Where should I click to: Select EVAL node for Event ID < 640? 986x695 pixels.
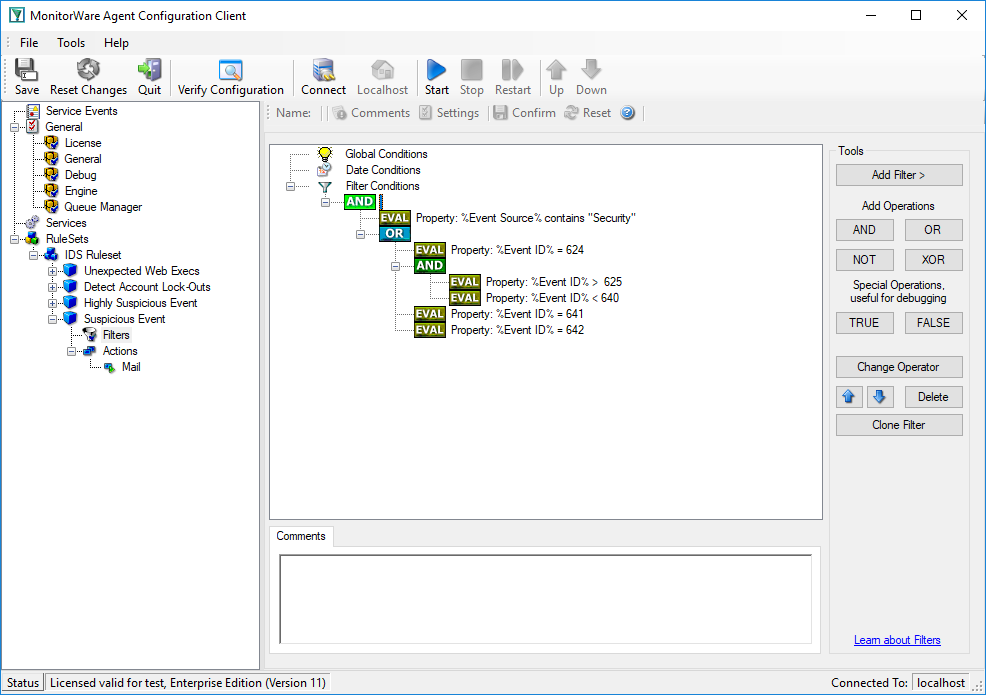[x=465, y=298]
